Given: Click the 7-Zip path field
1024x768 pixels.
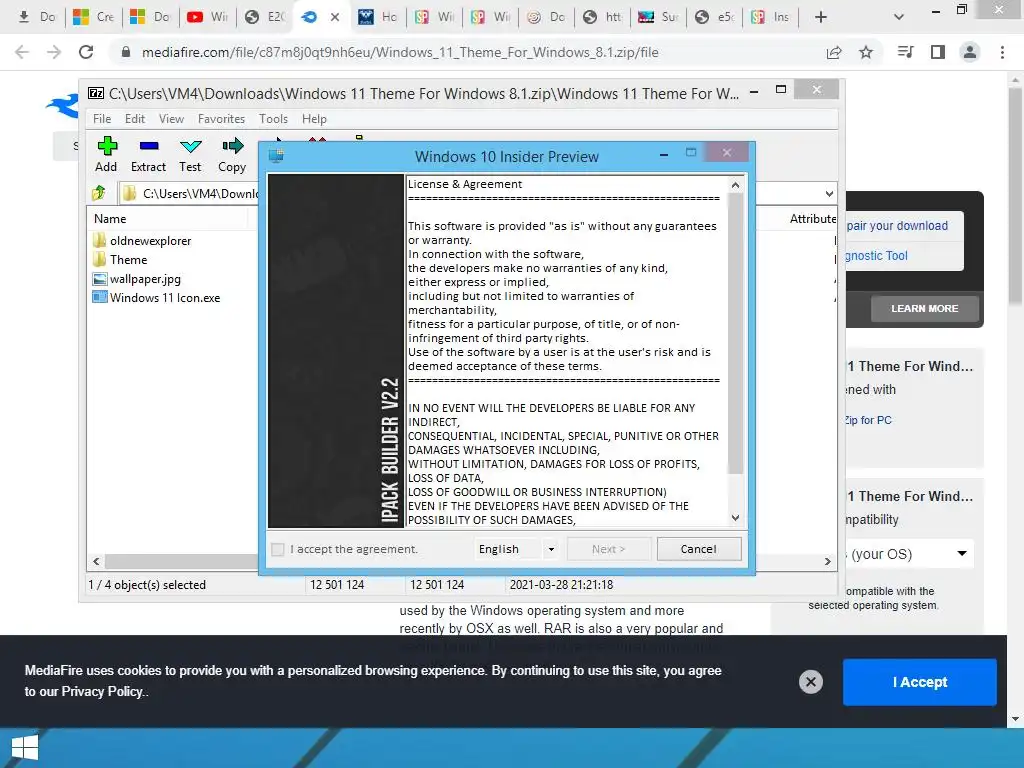Looking at the screenshot, I should pos(189,193).
